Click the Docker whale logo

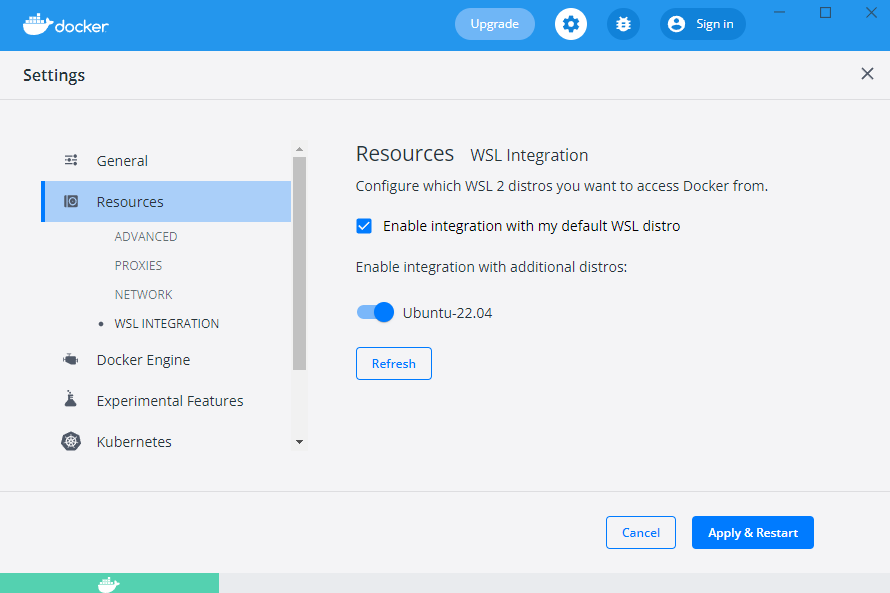tap(65, 24)
